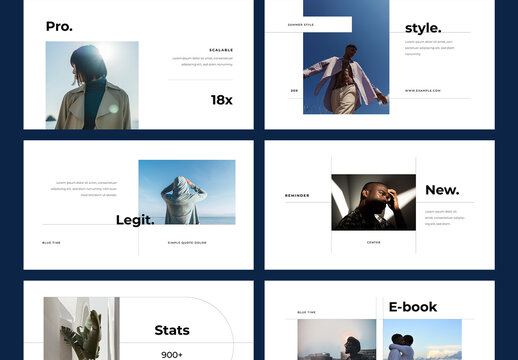Image resolution: width=518 pixels, height=360 pixels.
Task: Click the 'SUMMER STYLE' label
Action: coord(301,25)
